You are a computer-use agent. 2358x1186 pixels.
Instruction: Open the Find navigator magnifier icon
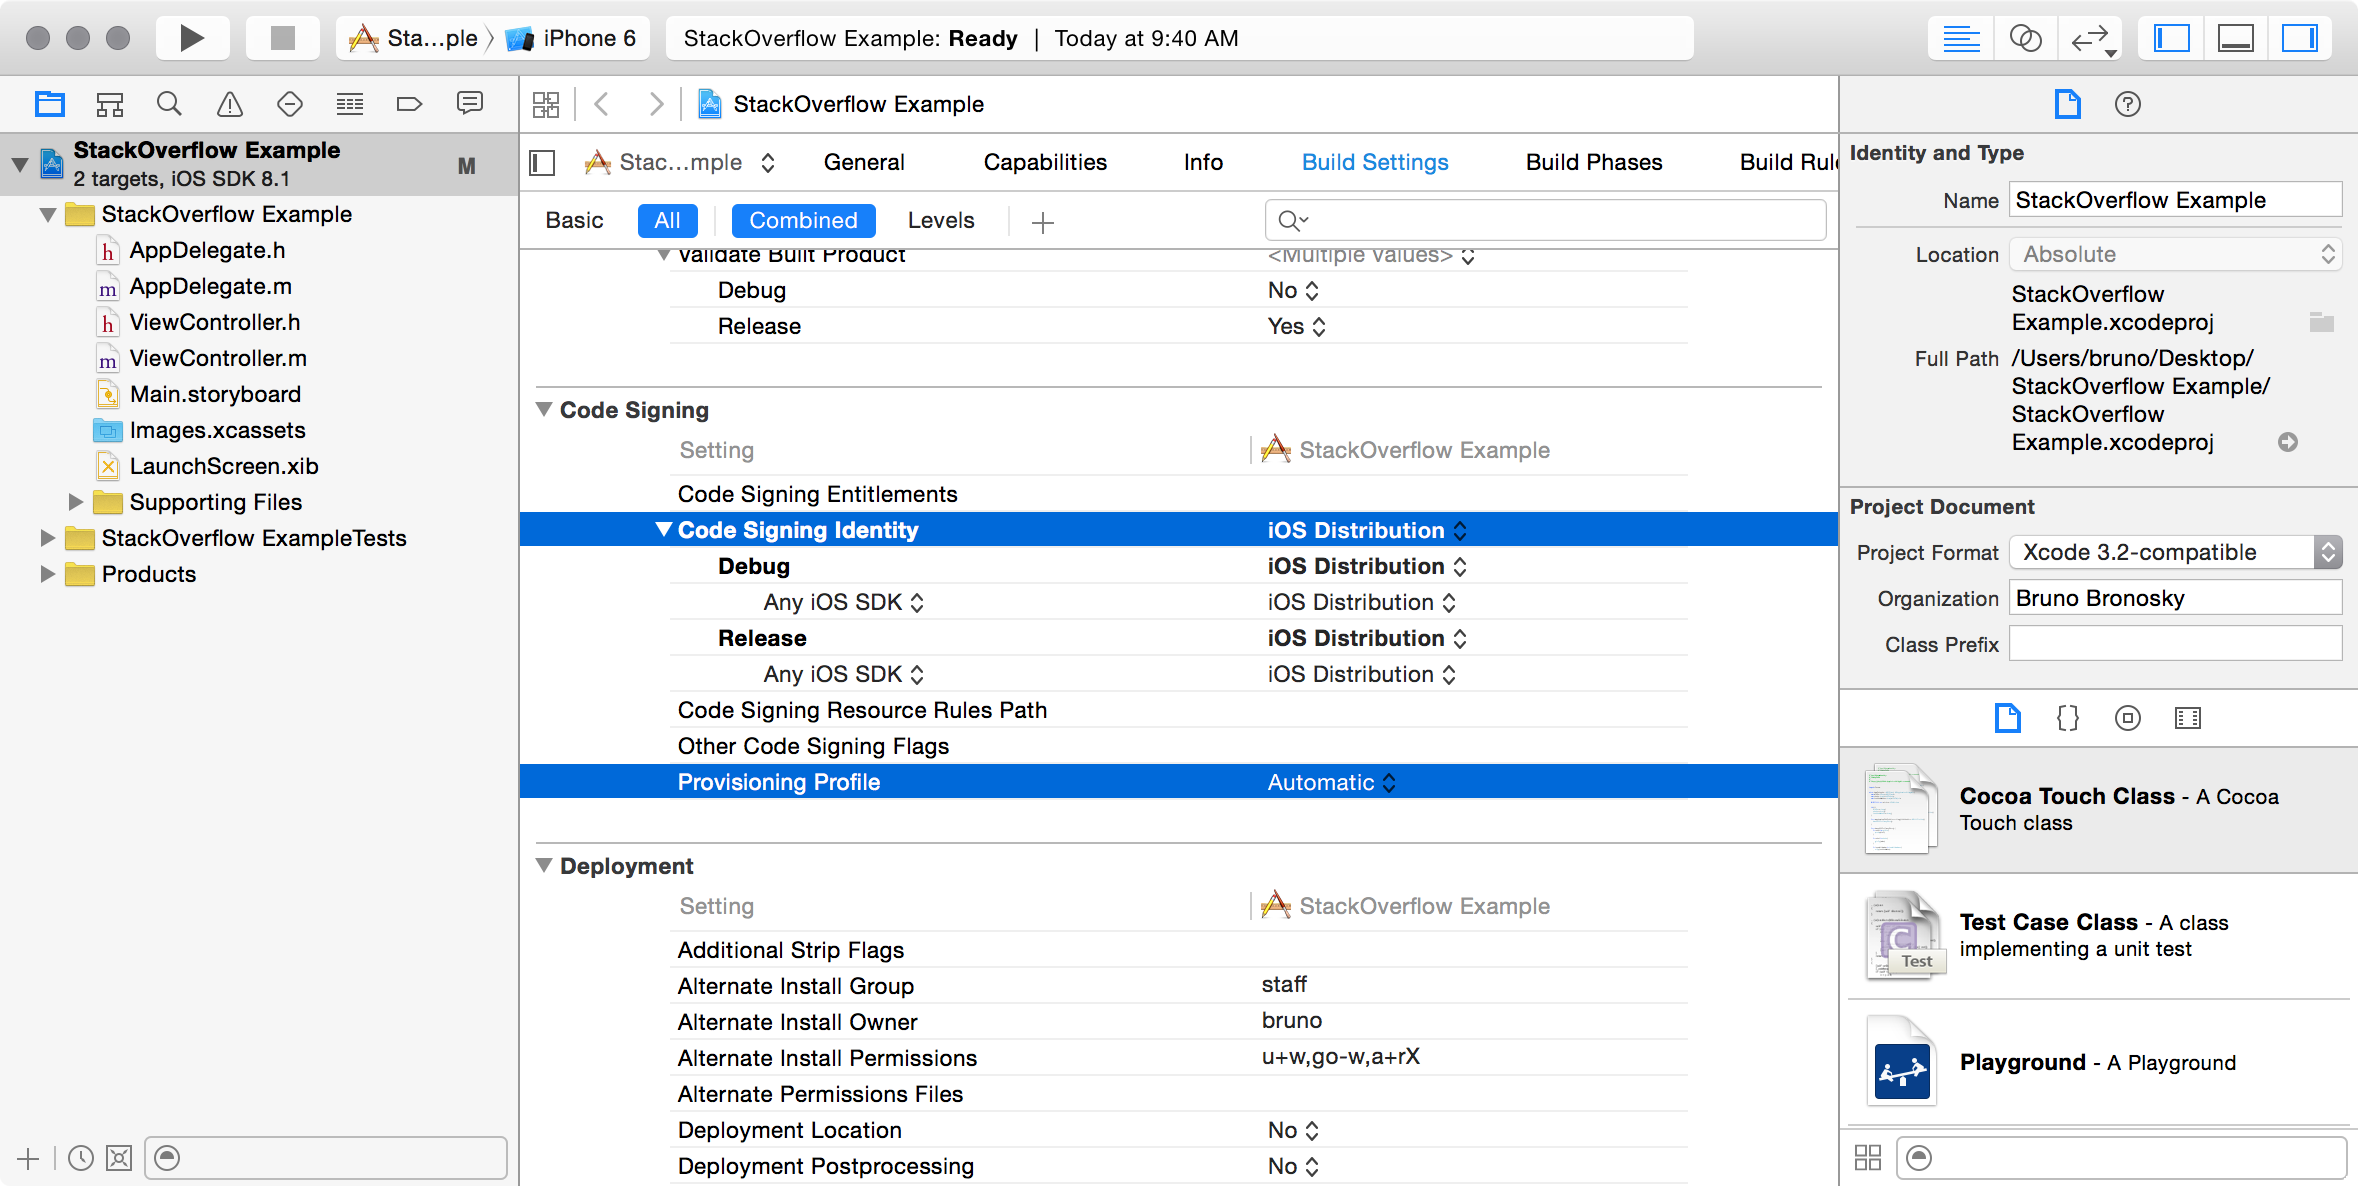(x=169, y=104)
